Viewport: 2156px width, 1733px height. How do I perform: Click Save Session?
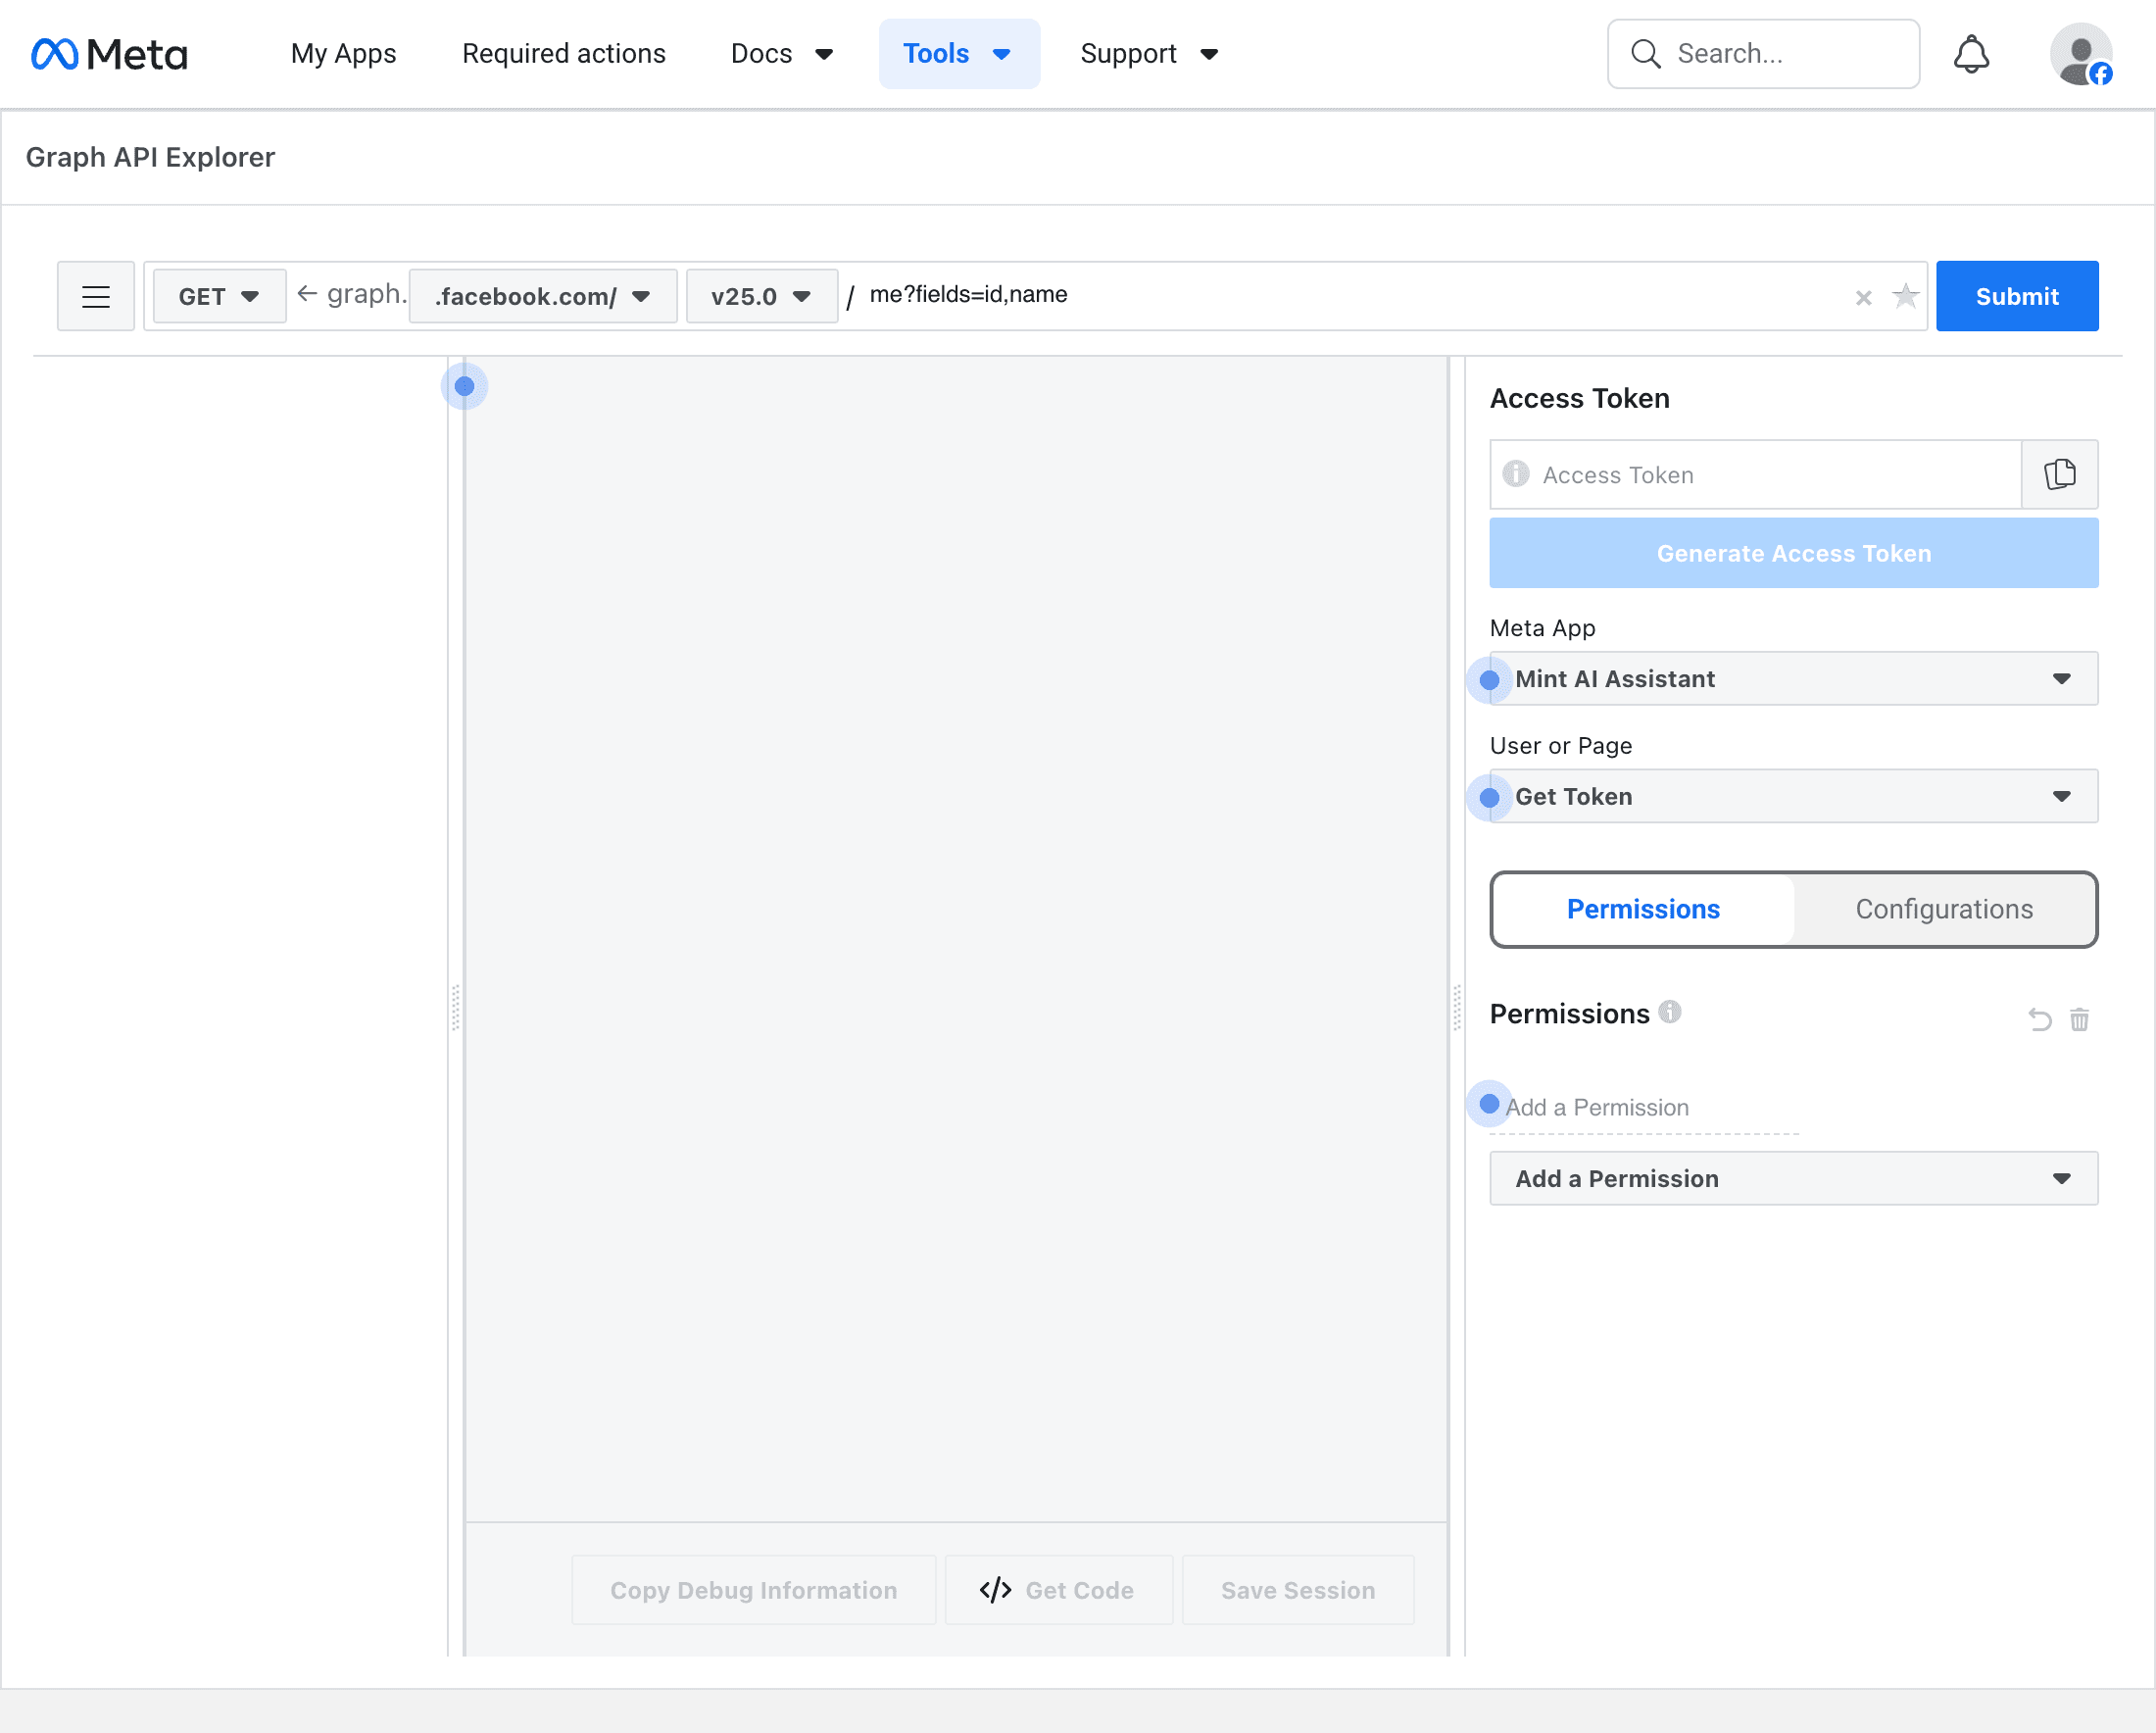click(1297, 1590)
